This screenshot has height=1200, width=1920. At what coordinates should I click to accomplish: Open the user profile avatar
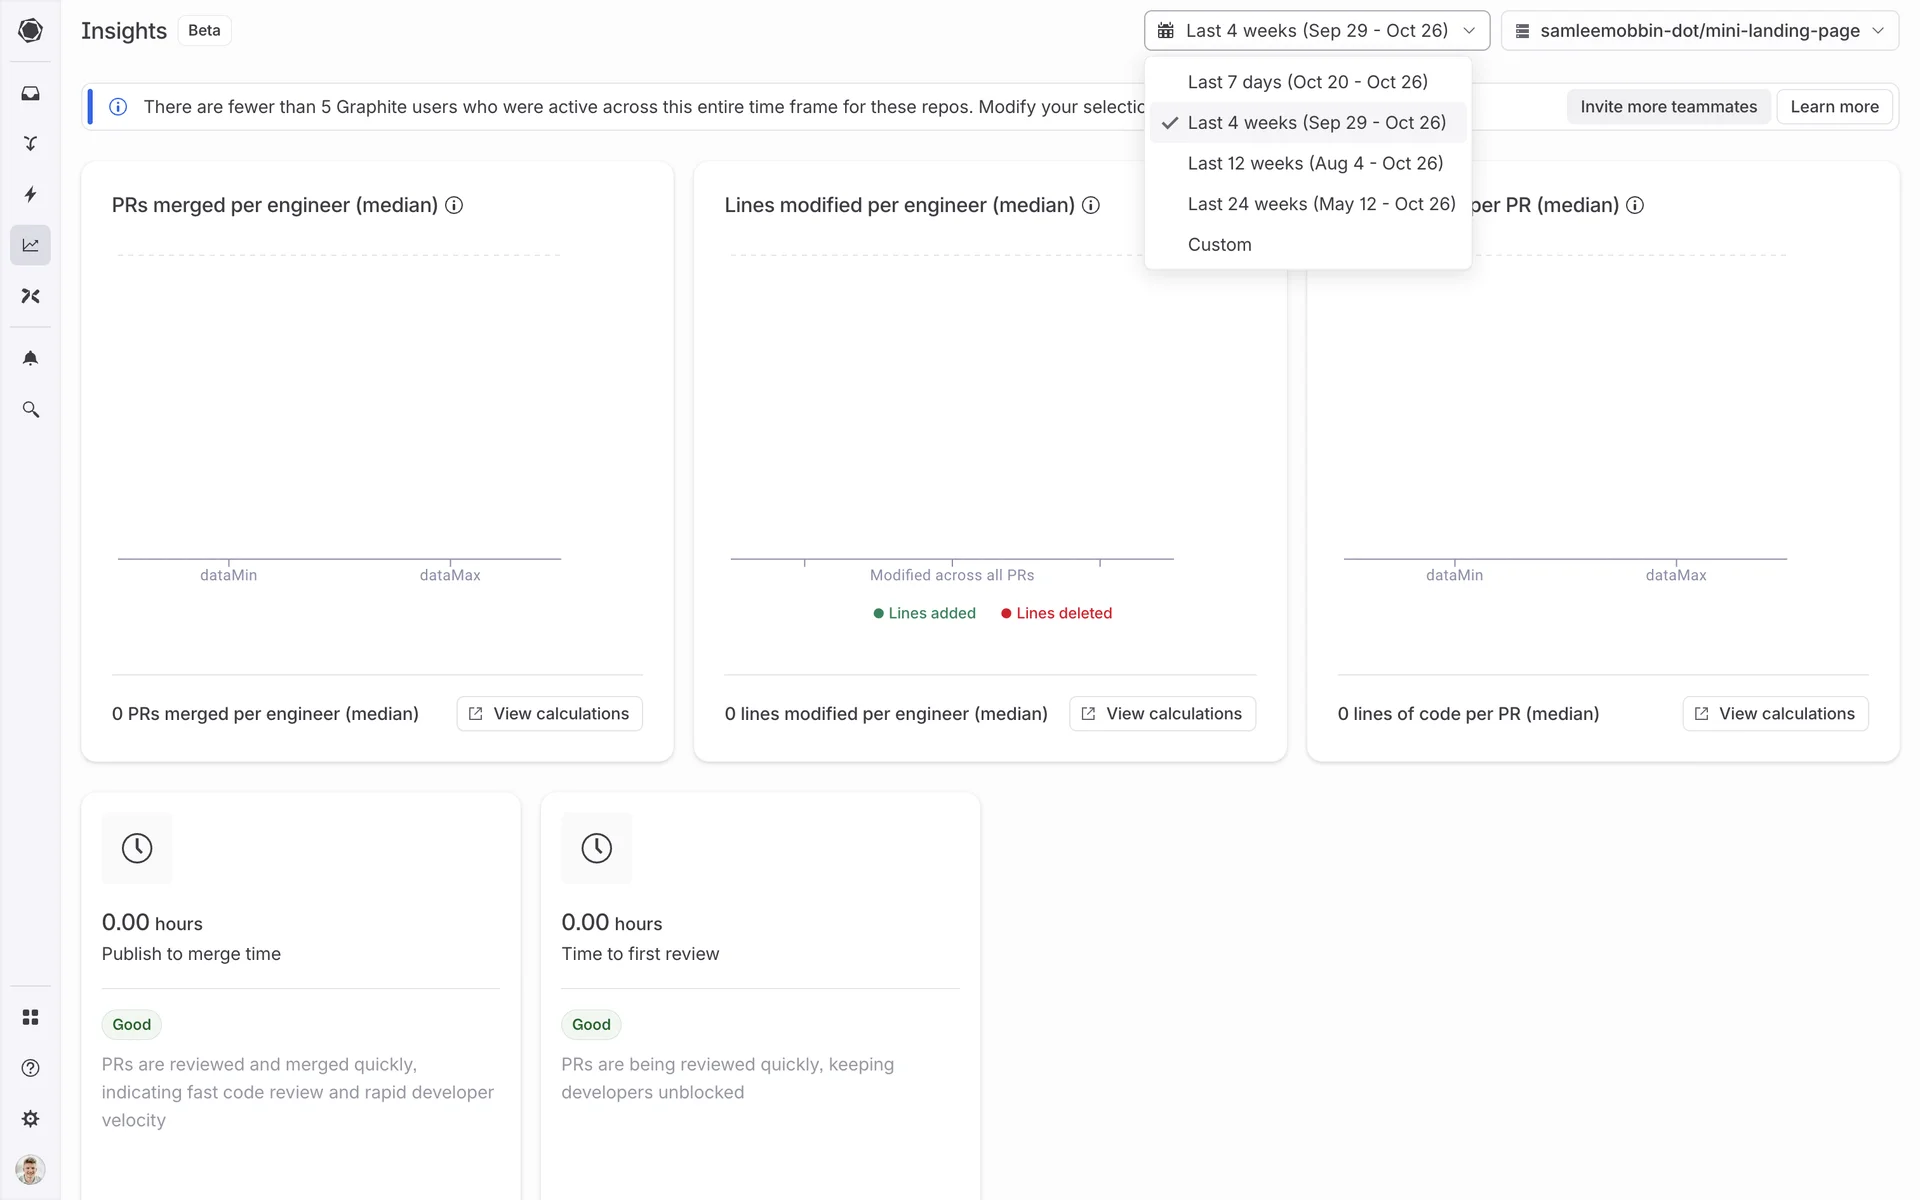click(x=30, y=1169)
